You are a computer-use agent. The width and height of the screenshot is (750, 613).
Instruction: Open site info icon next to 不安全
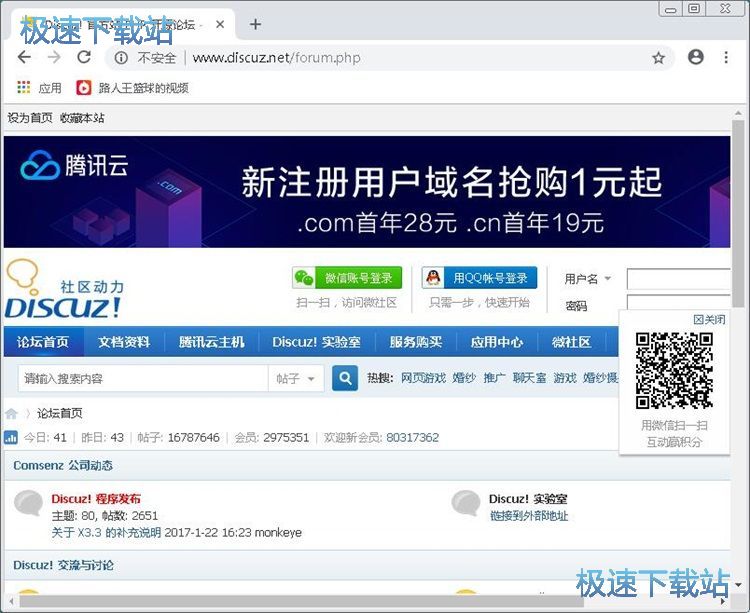point(121,58)
